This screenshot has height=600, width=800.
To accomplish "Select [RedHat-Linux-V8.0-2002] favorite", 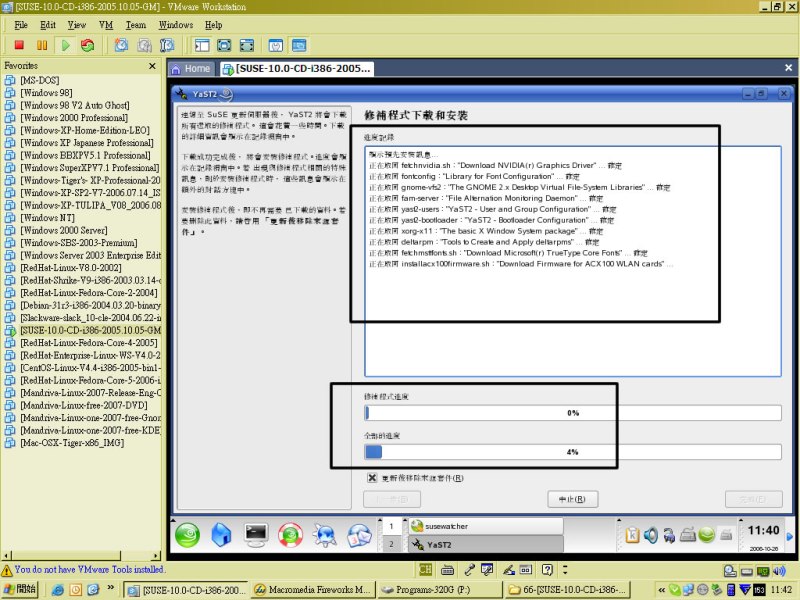I will tap(70, 267).
